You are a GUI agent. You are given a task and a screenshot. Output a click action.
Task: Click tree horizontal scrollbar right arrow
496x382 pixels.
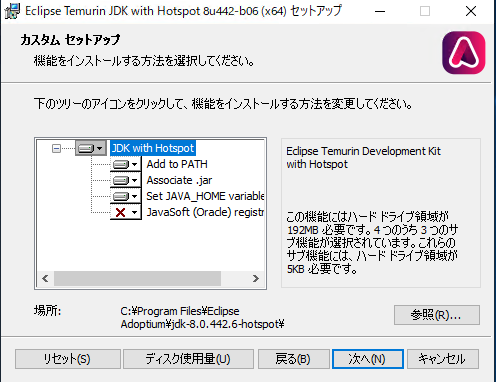(x=256, y=278)
